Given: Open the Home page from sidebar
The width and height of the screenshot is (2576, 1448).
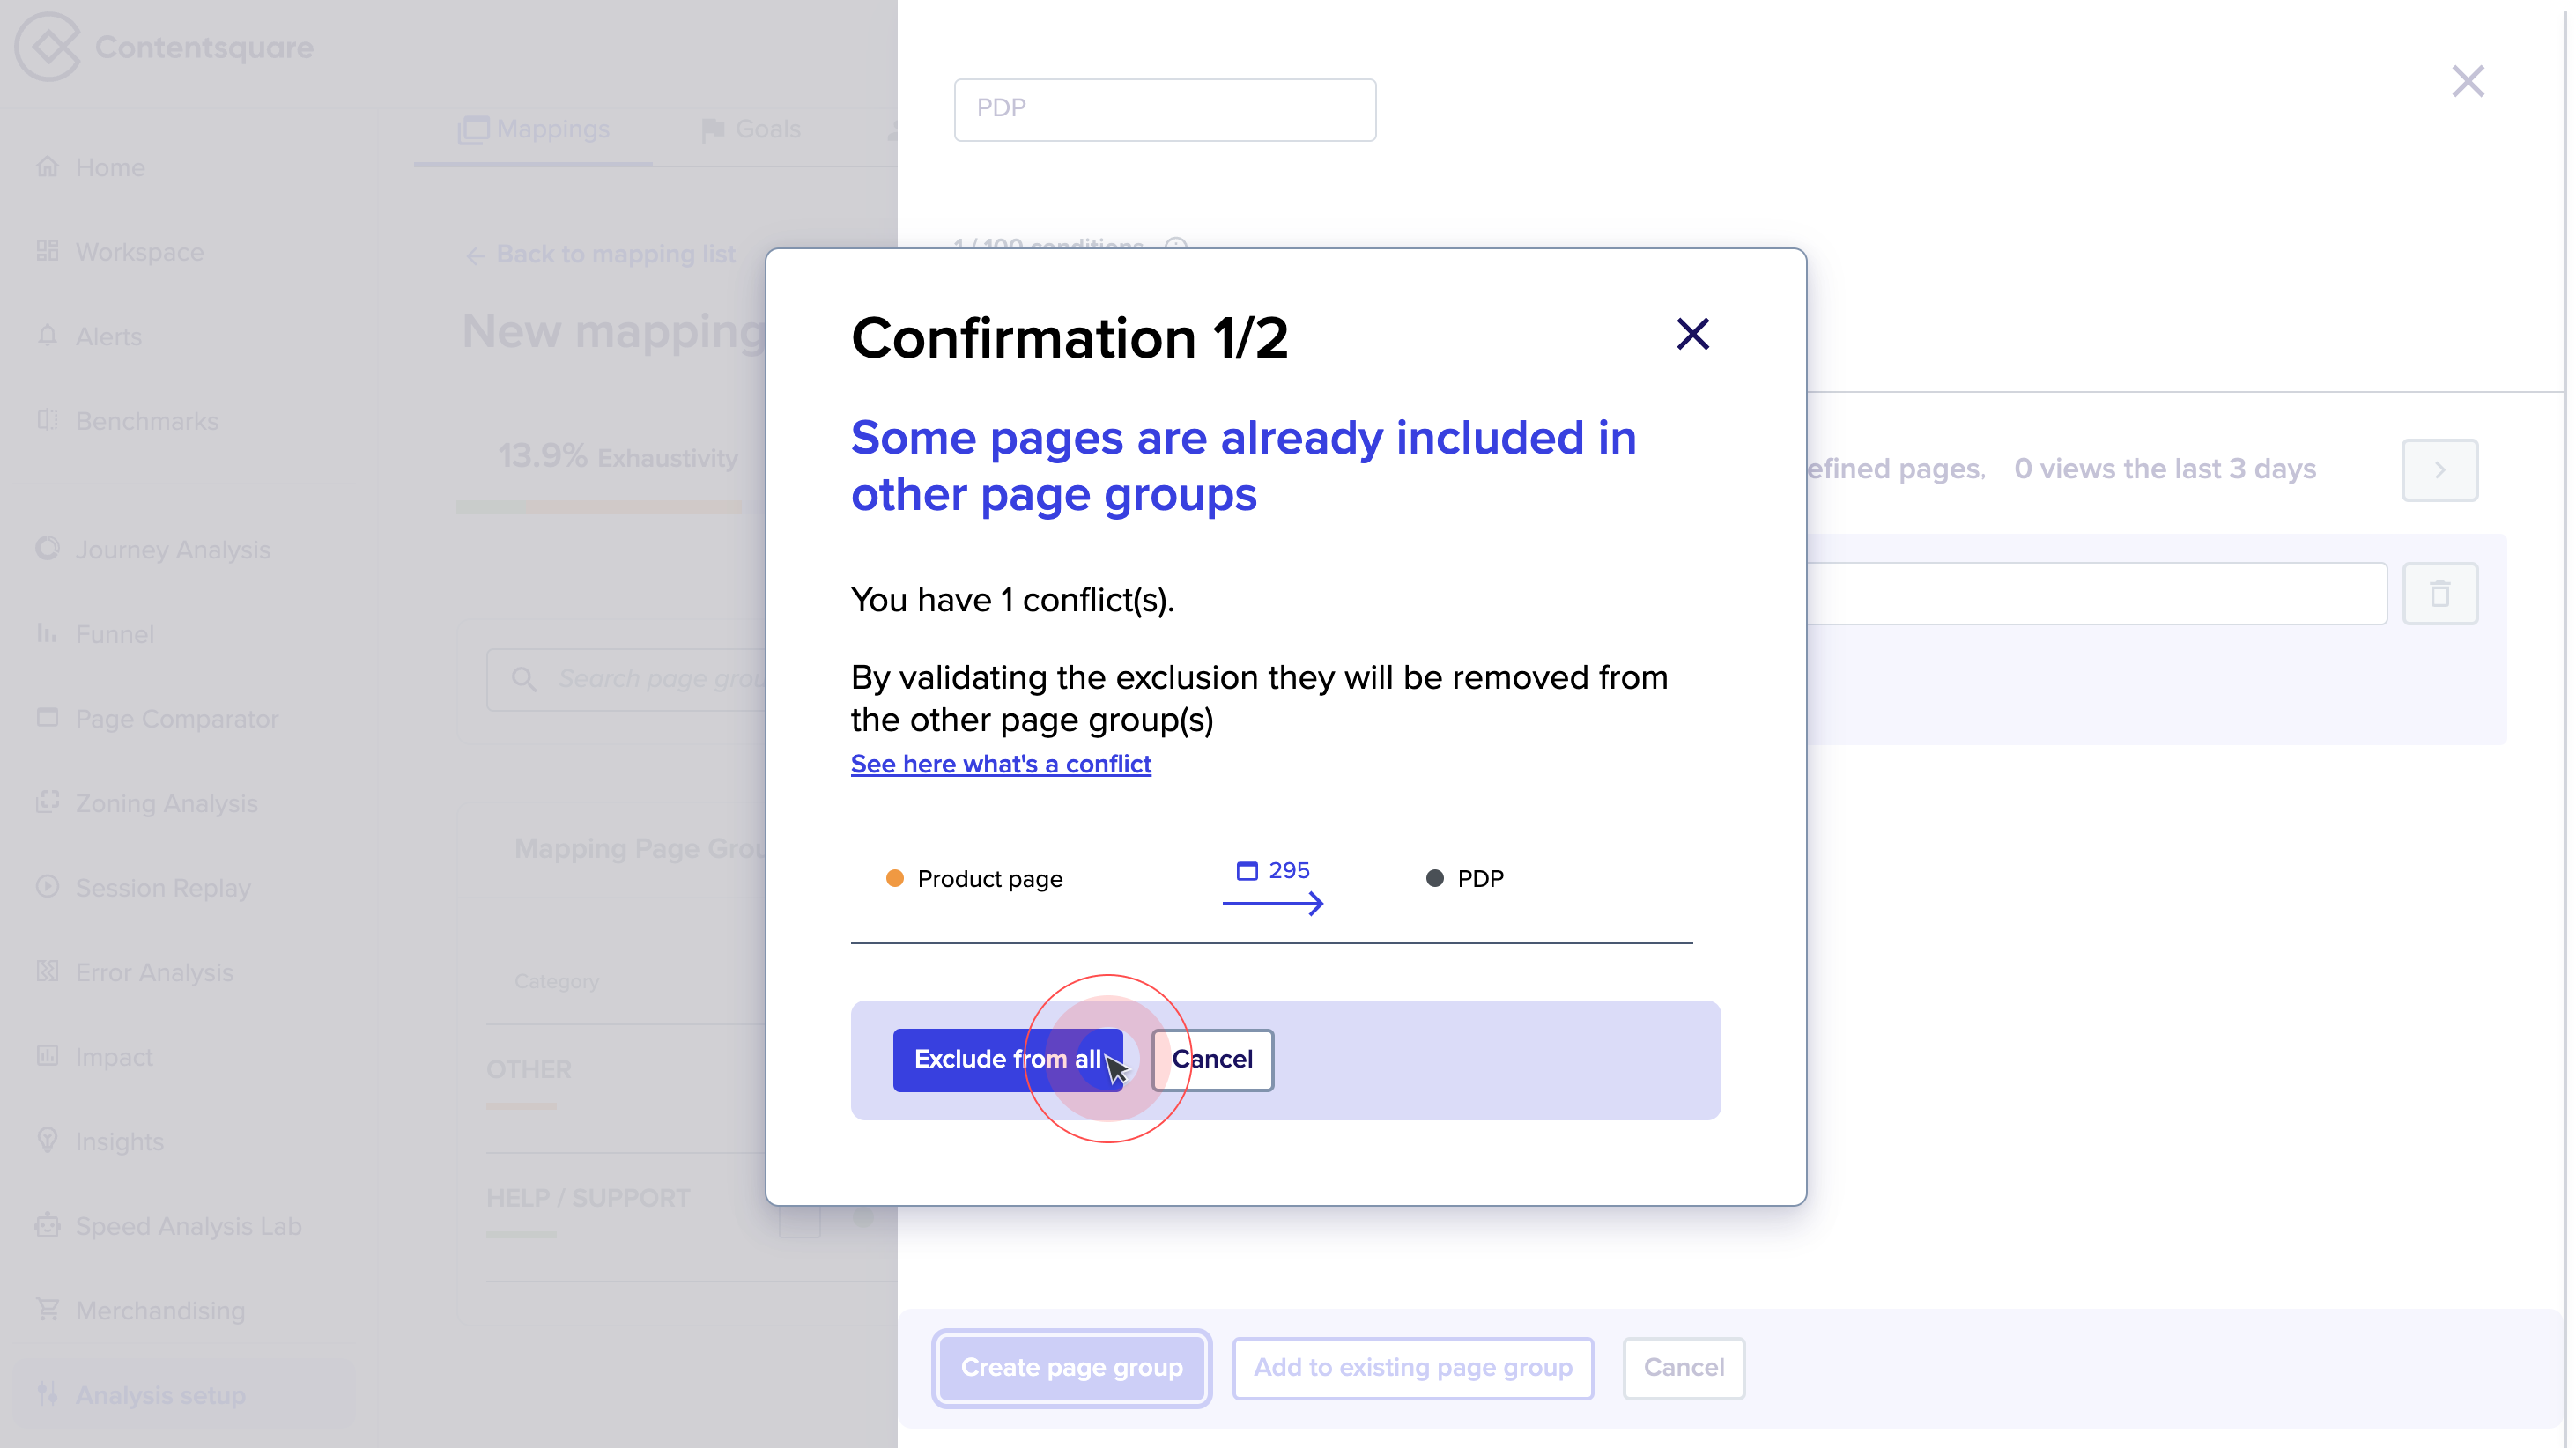Looking at the screenshot, I should [110, 167].
